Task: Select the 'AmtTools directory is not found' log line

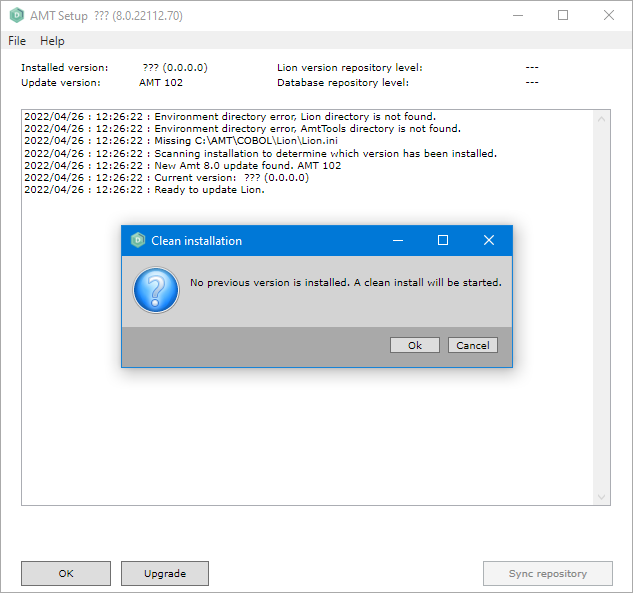Action: 242,129
